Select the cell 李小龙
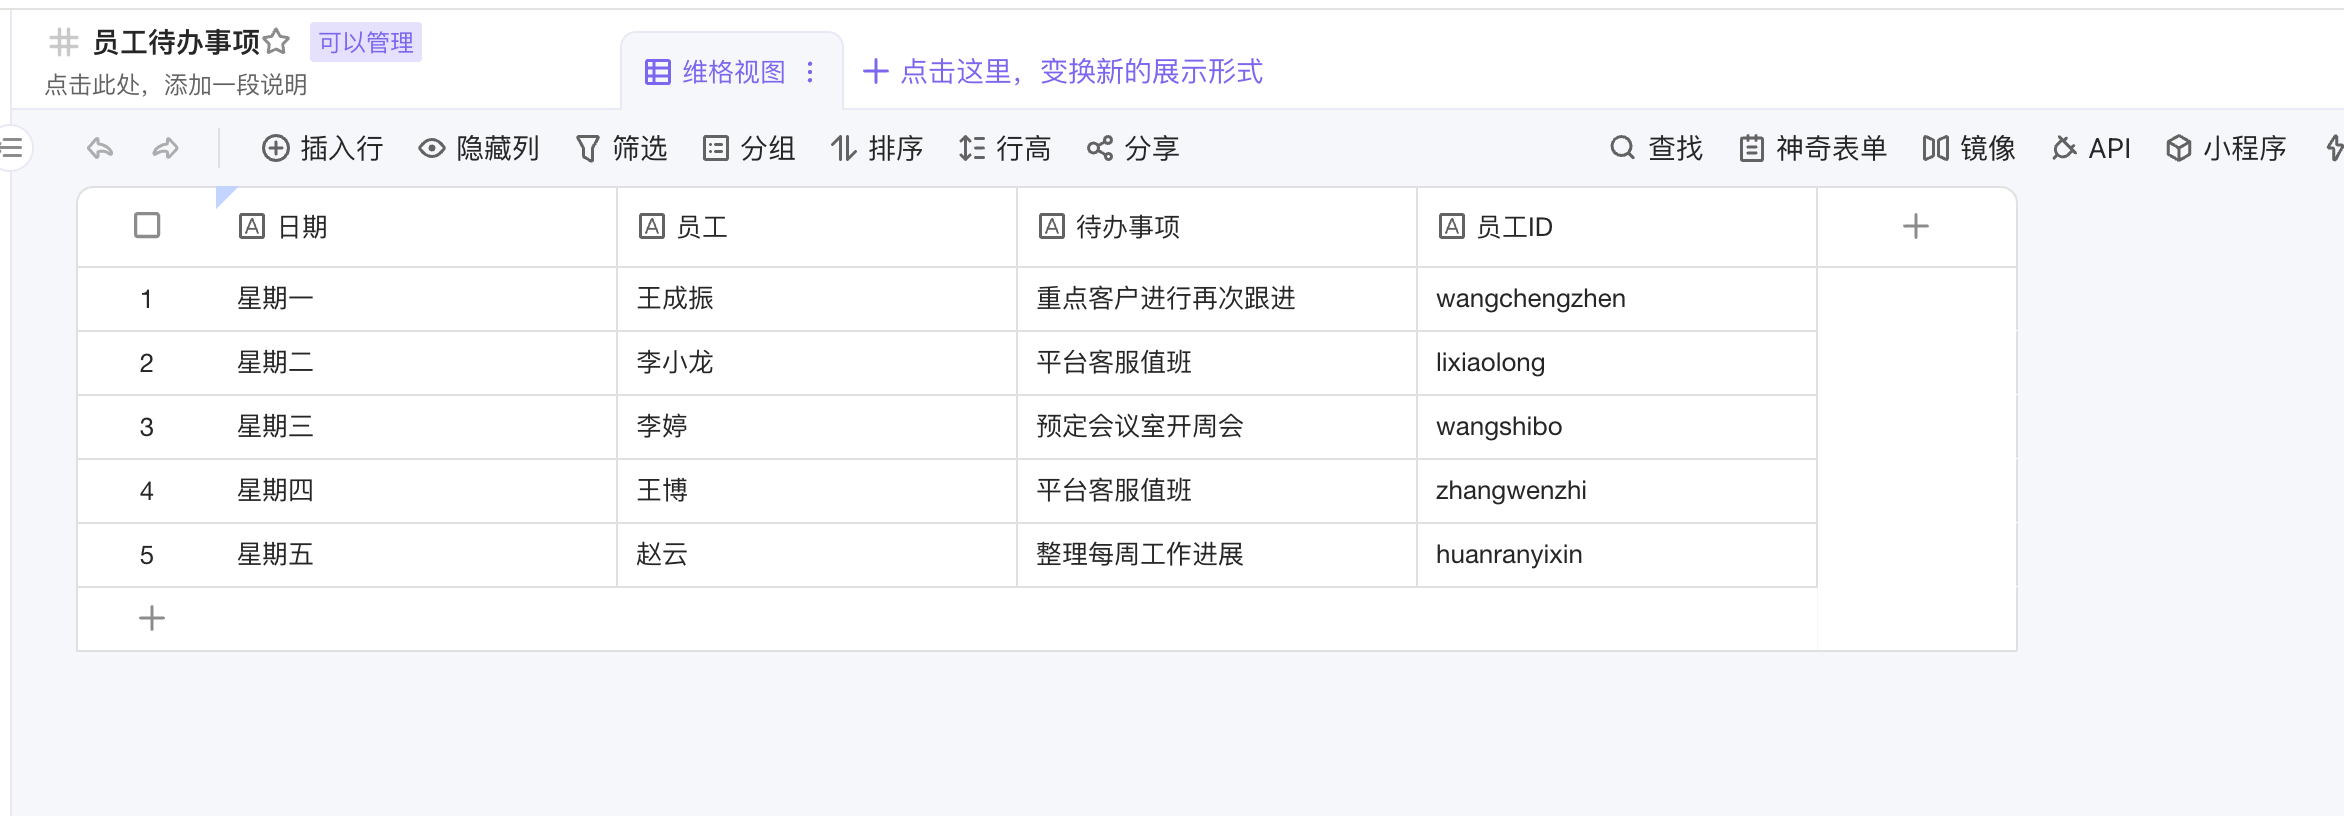This screenshot has width=2344, height=816. click(x=817, y=363)
